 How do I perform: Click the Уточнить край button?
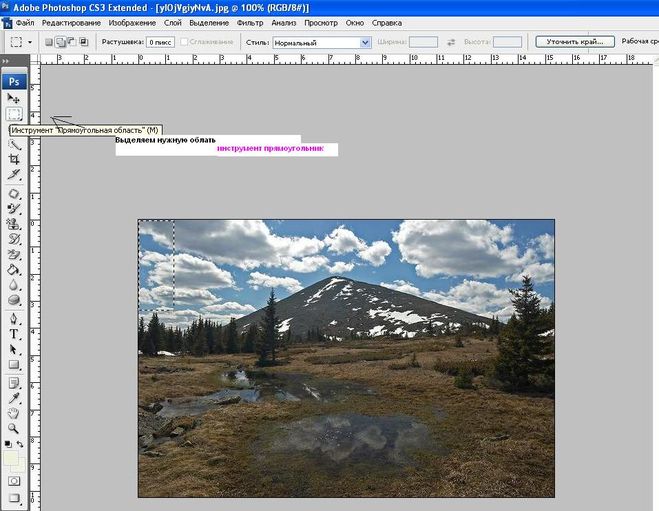[575, 42]
